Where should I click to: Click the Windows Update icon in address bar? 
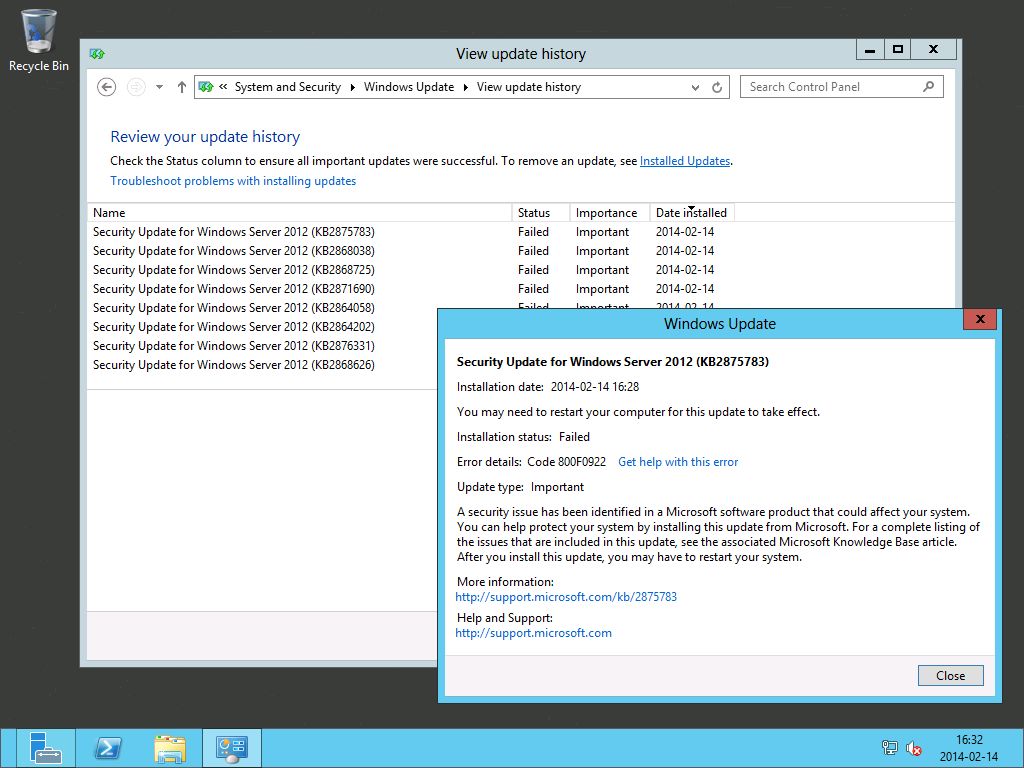point(206,87)
